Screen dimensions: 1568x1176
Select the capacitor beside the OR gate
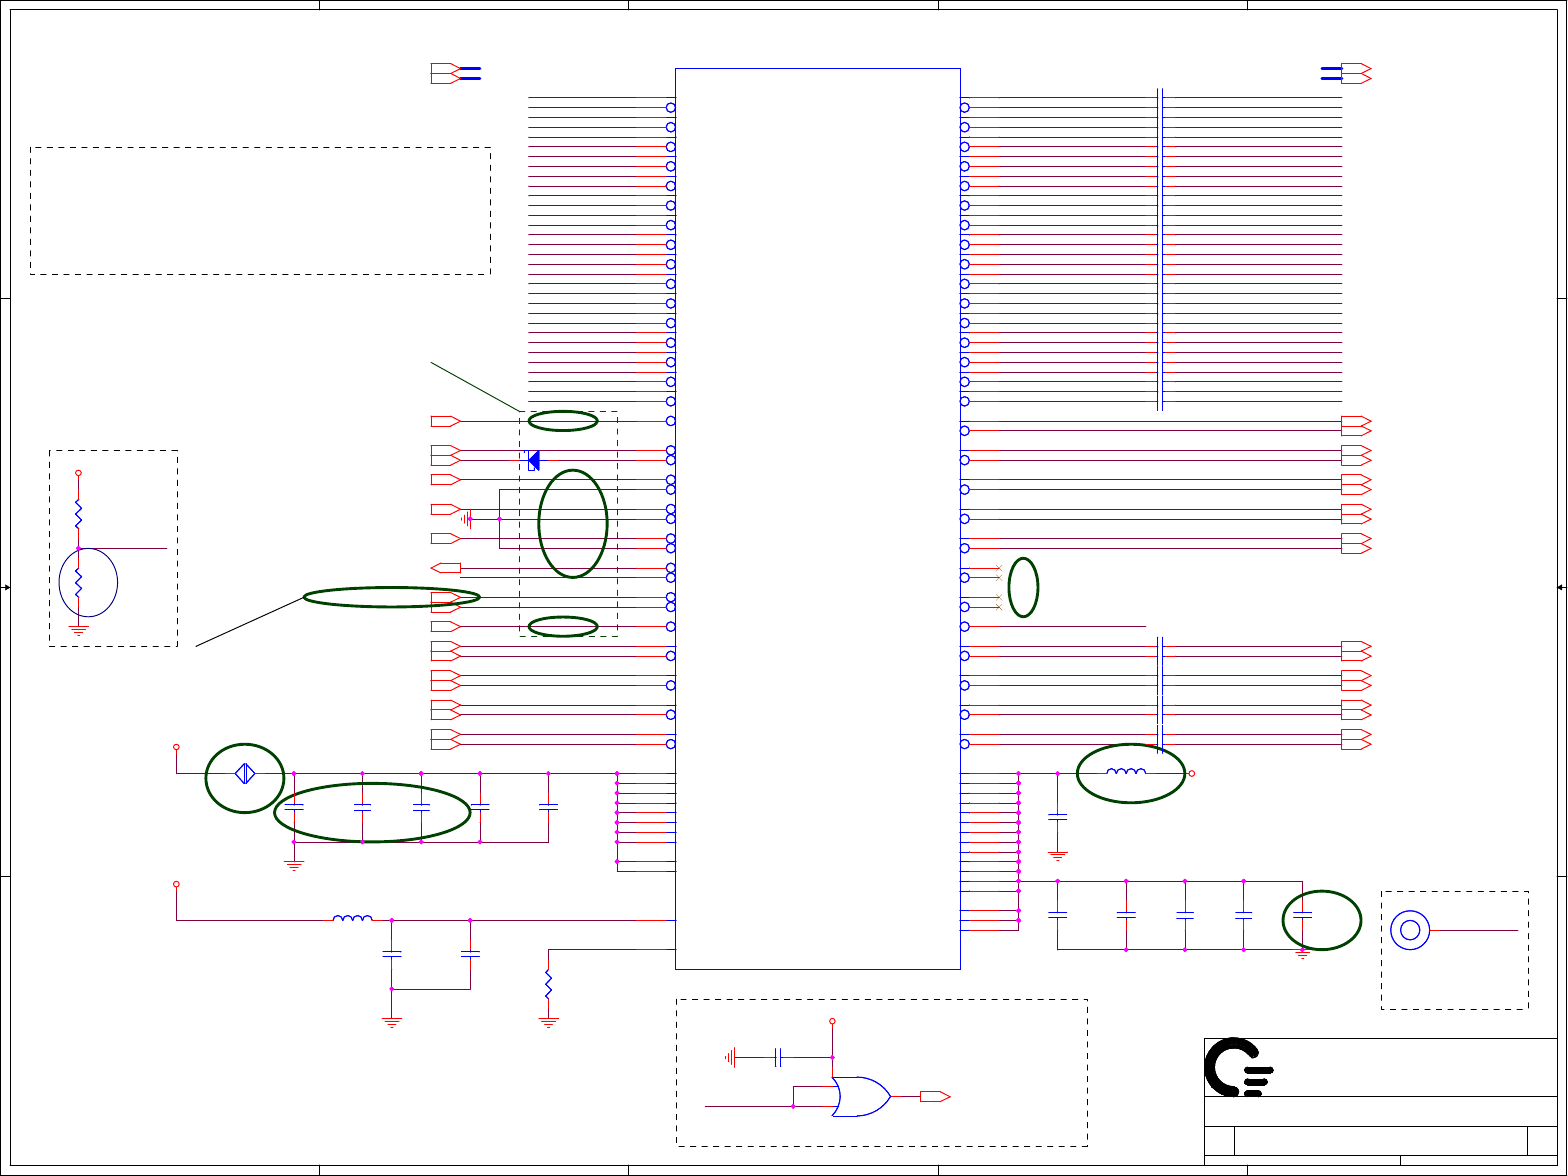point(778,1057)
